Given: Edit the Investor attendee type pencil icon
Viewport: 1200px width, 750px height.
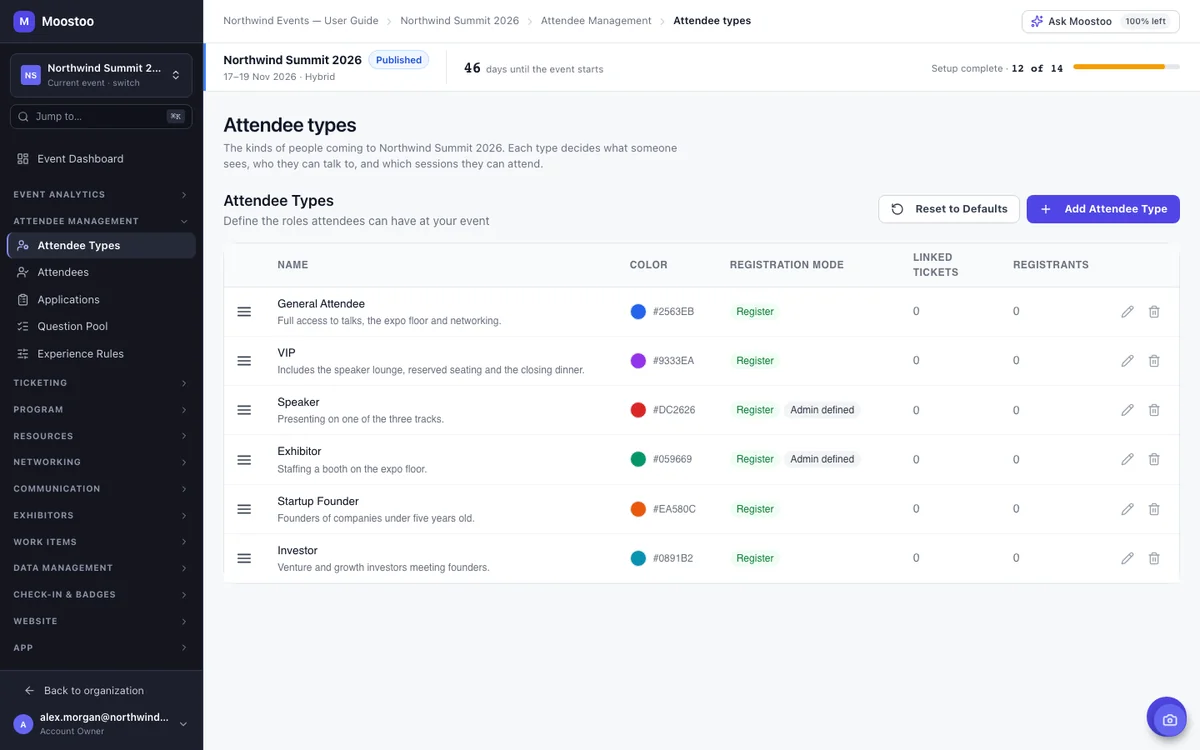Looking at the screenshot, I should pos(1127,558).
